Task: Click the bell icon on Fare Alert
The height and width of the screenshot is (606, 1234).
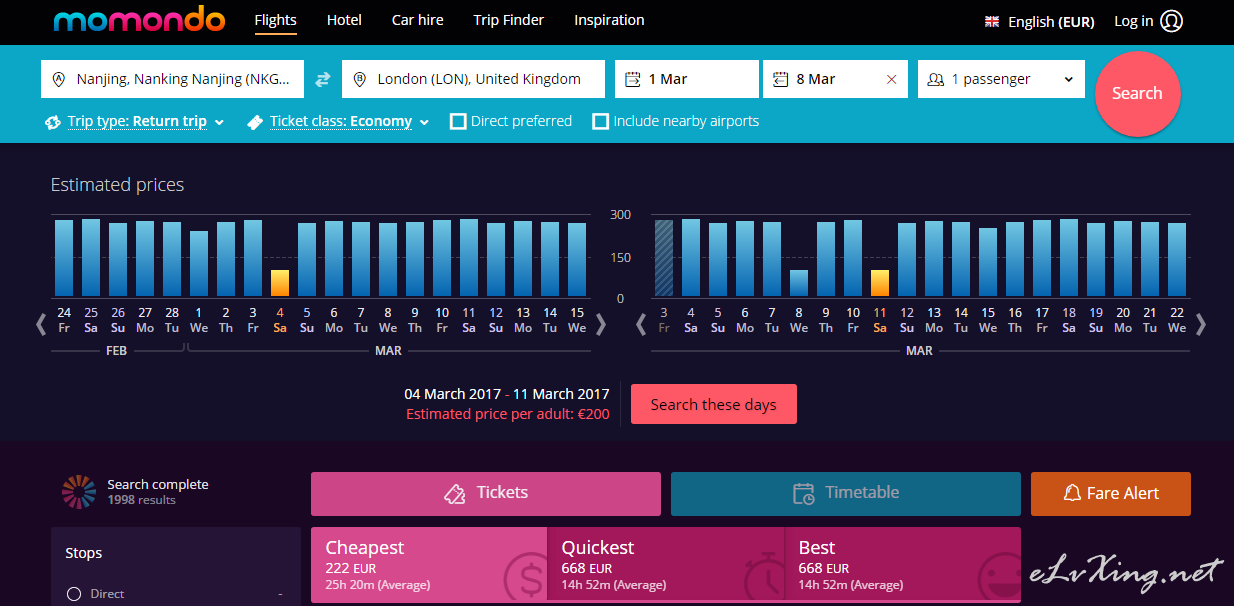Action: pos(1072,493)
